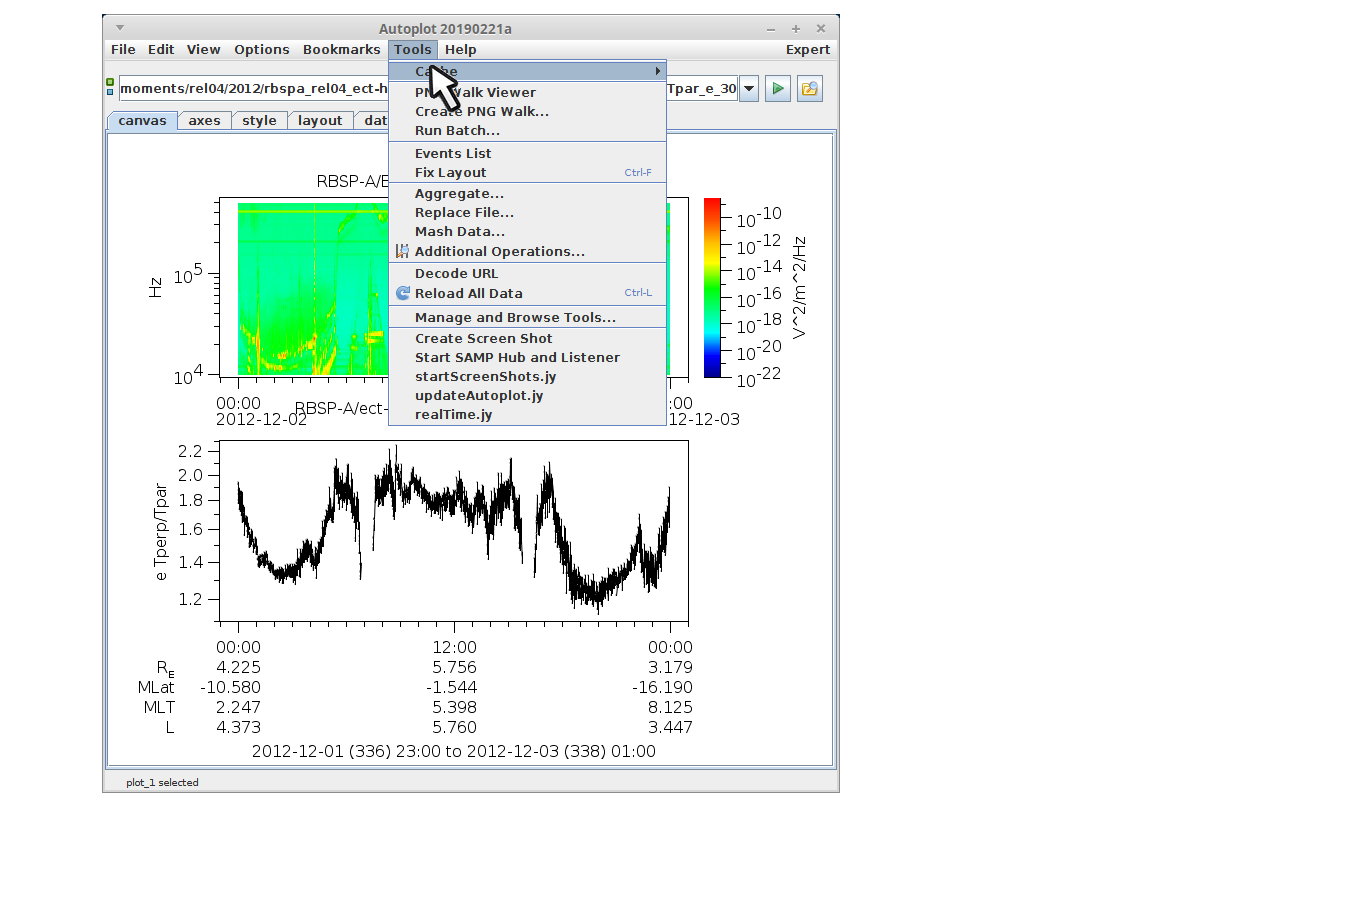The image size is (1345, 916).
Task: Select Create PNG Walk menu entry
Action: (x=482, y=112)
